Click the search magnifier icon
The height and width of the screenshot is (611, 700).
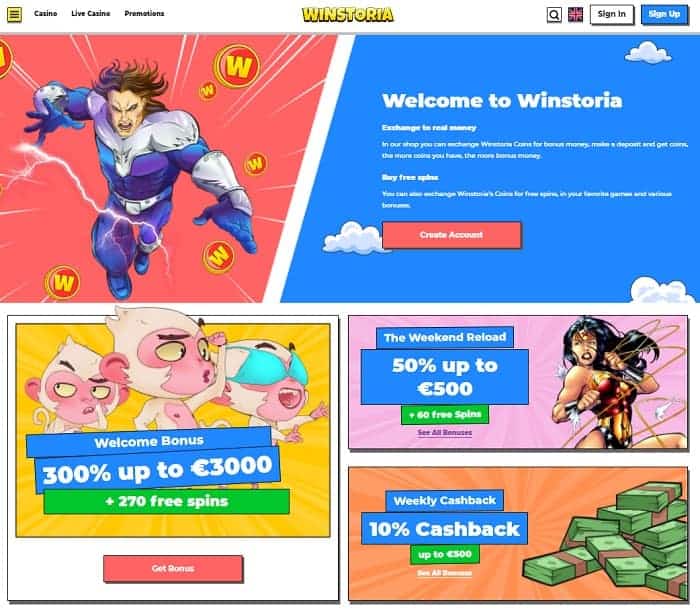pos(554,15)
